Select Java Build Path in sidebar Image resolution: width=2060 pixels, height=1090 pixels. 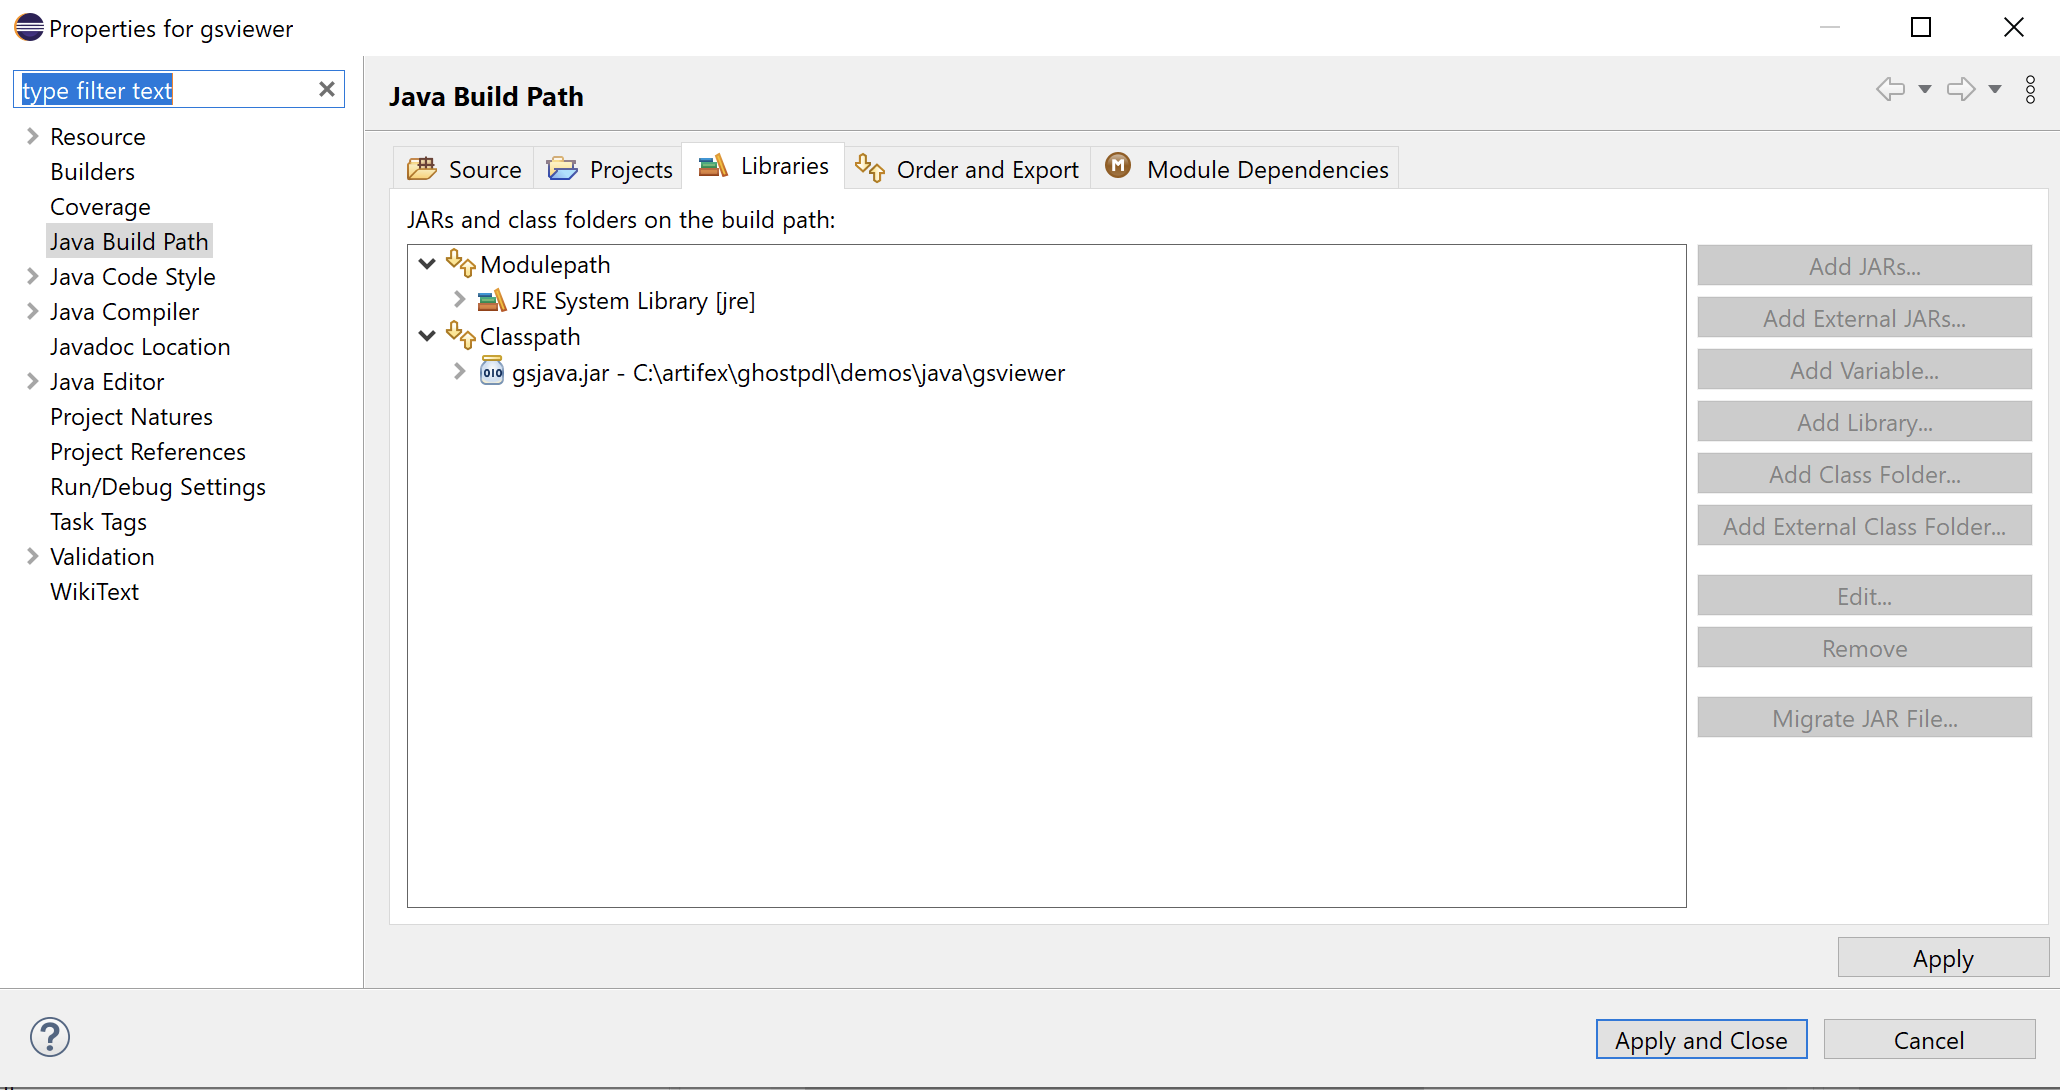tap(129, 241)
